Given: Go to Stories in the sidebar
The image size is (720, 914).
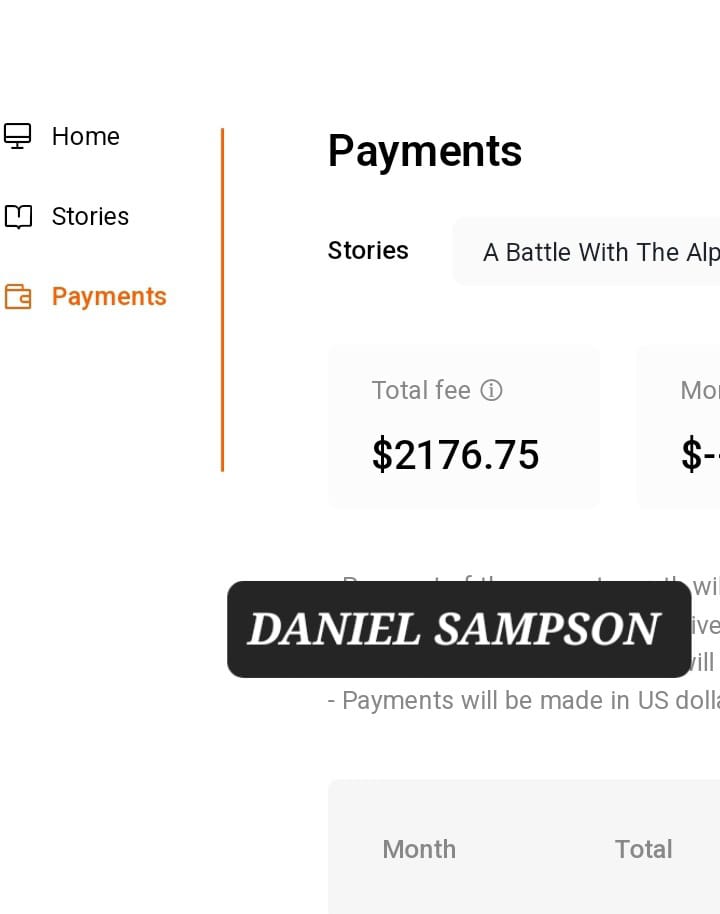Looking at the screenshot, I should pyautogui.click(x=90, y=216).
